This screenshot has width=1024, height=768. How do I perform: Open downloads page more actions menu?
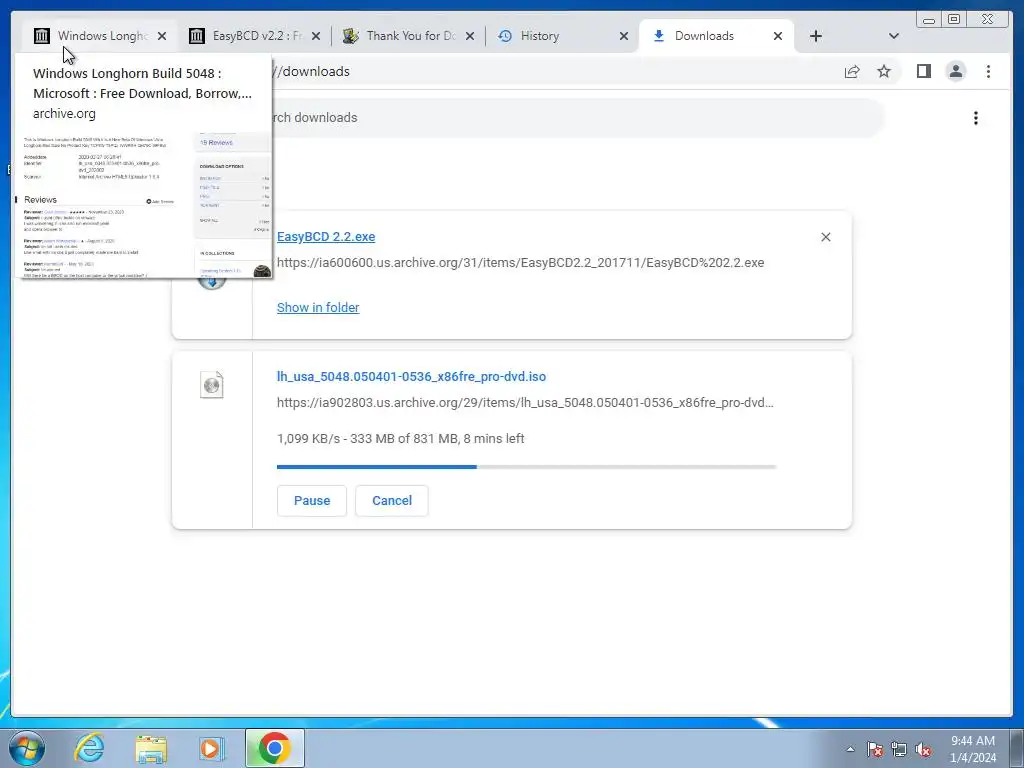[x=976, y=118]
